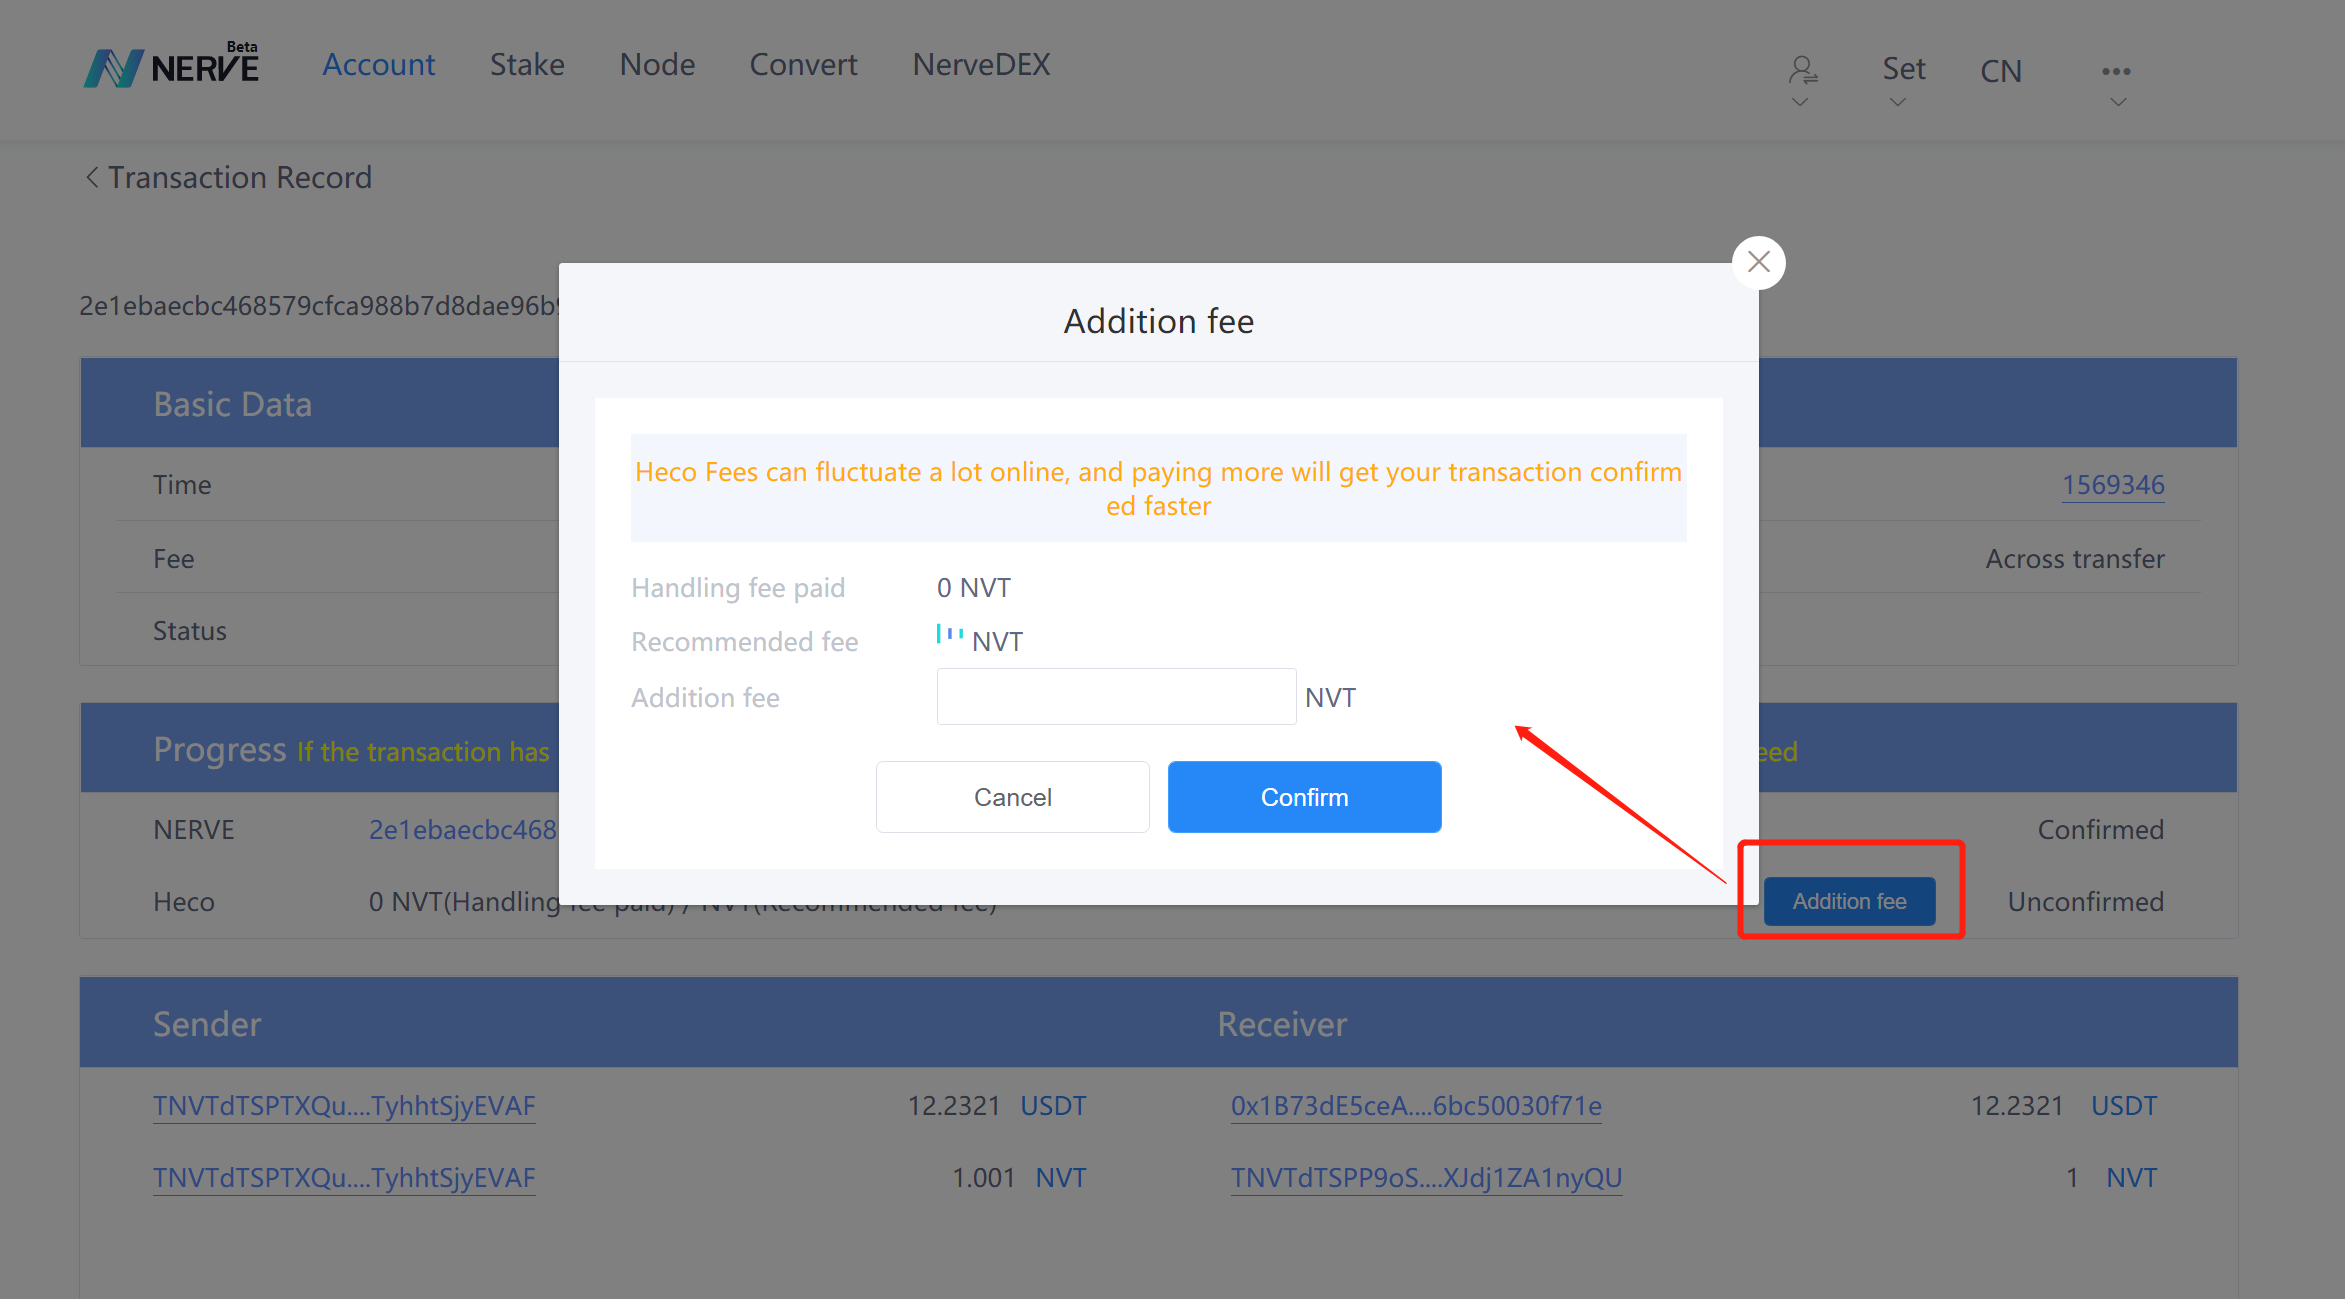Open the three-dots more menu
The height and width of the screenshot is (1299, 2345).
[x=2115, y=71]
